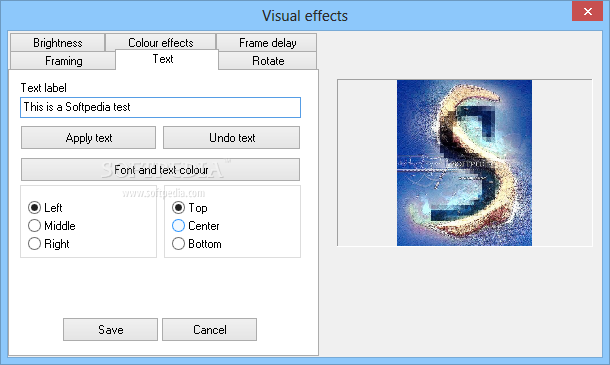Click the 'Text label' caption
The image size is (610, 365).
tap(44, 88)
